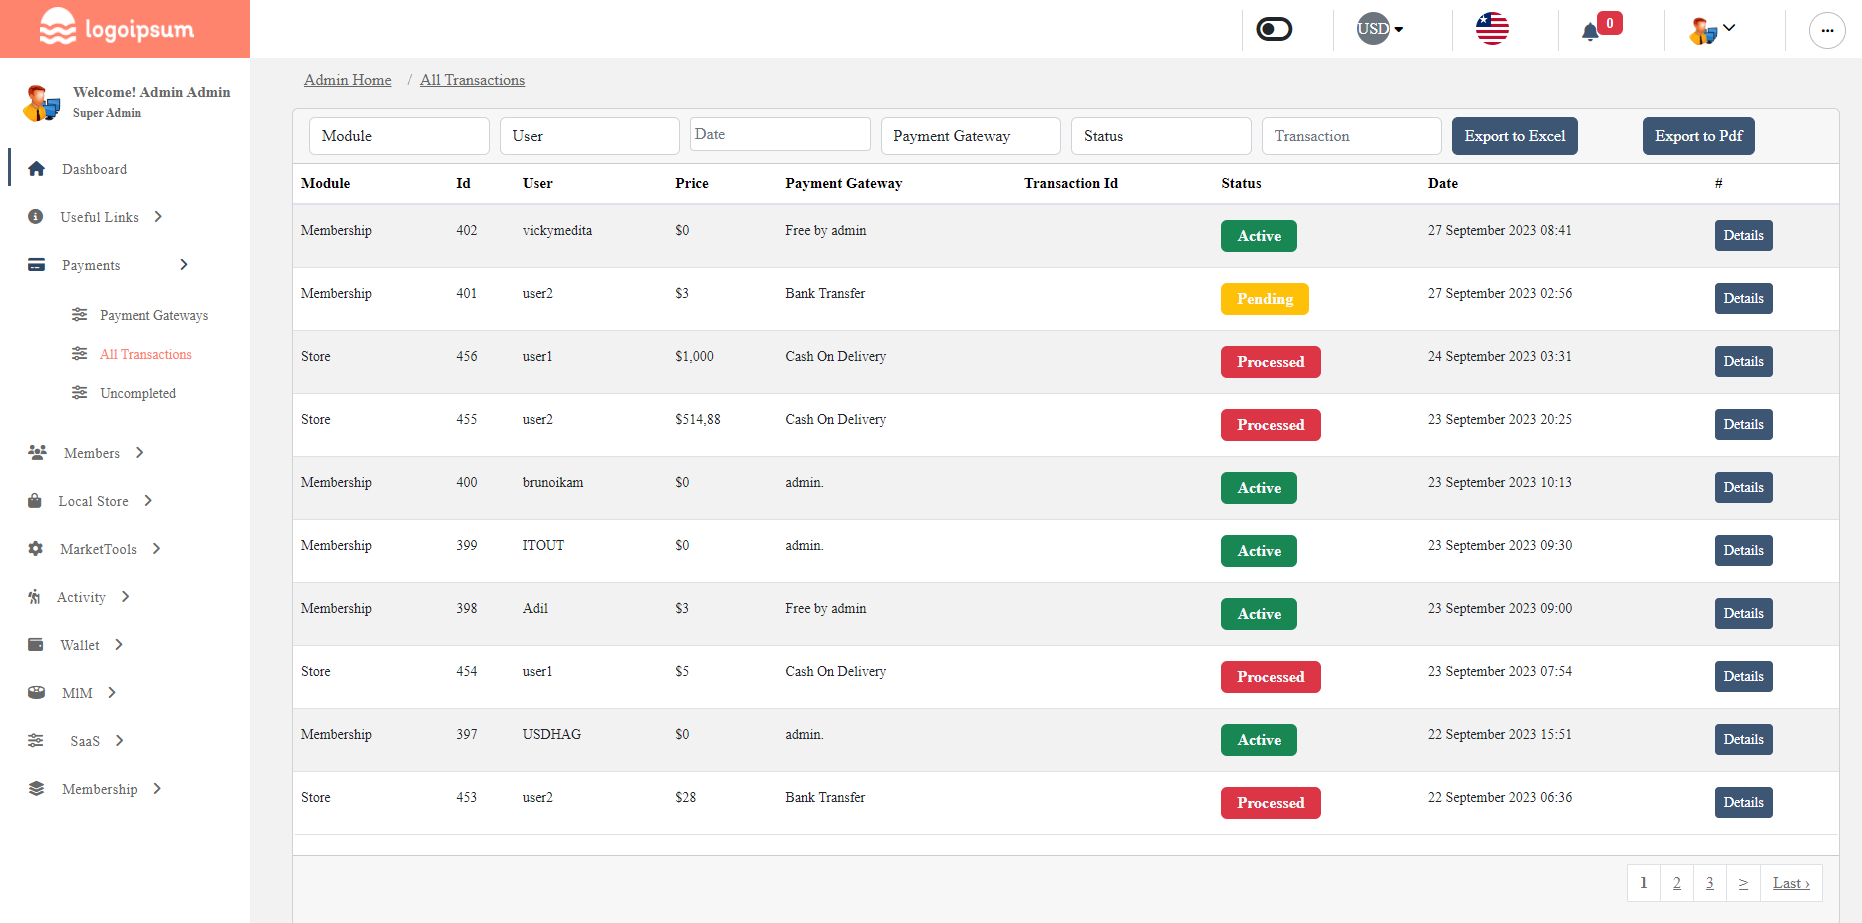Open the All Transactions sidebar entry
The width and height of the screenshot is (1862, 923).
pos(146,353)
